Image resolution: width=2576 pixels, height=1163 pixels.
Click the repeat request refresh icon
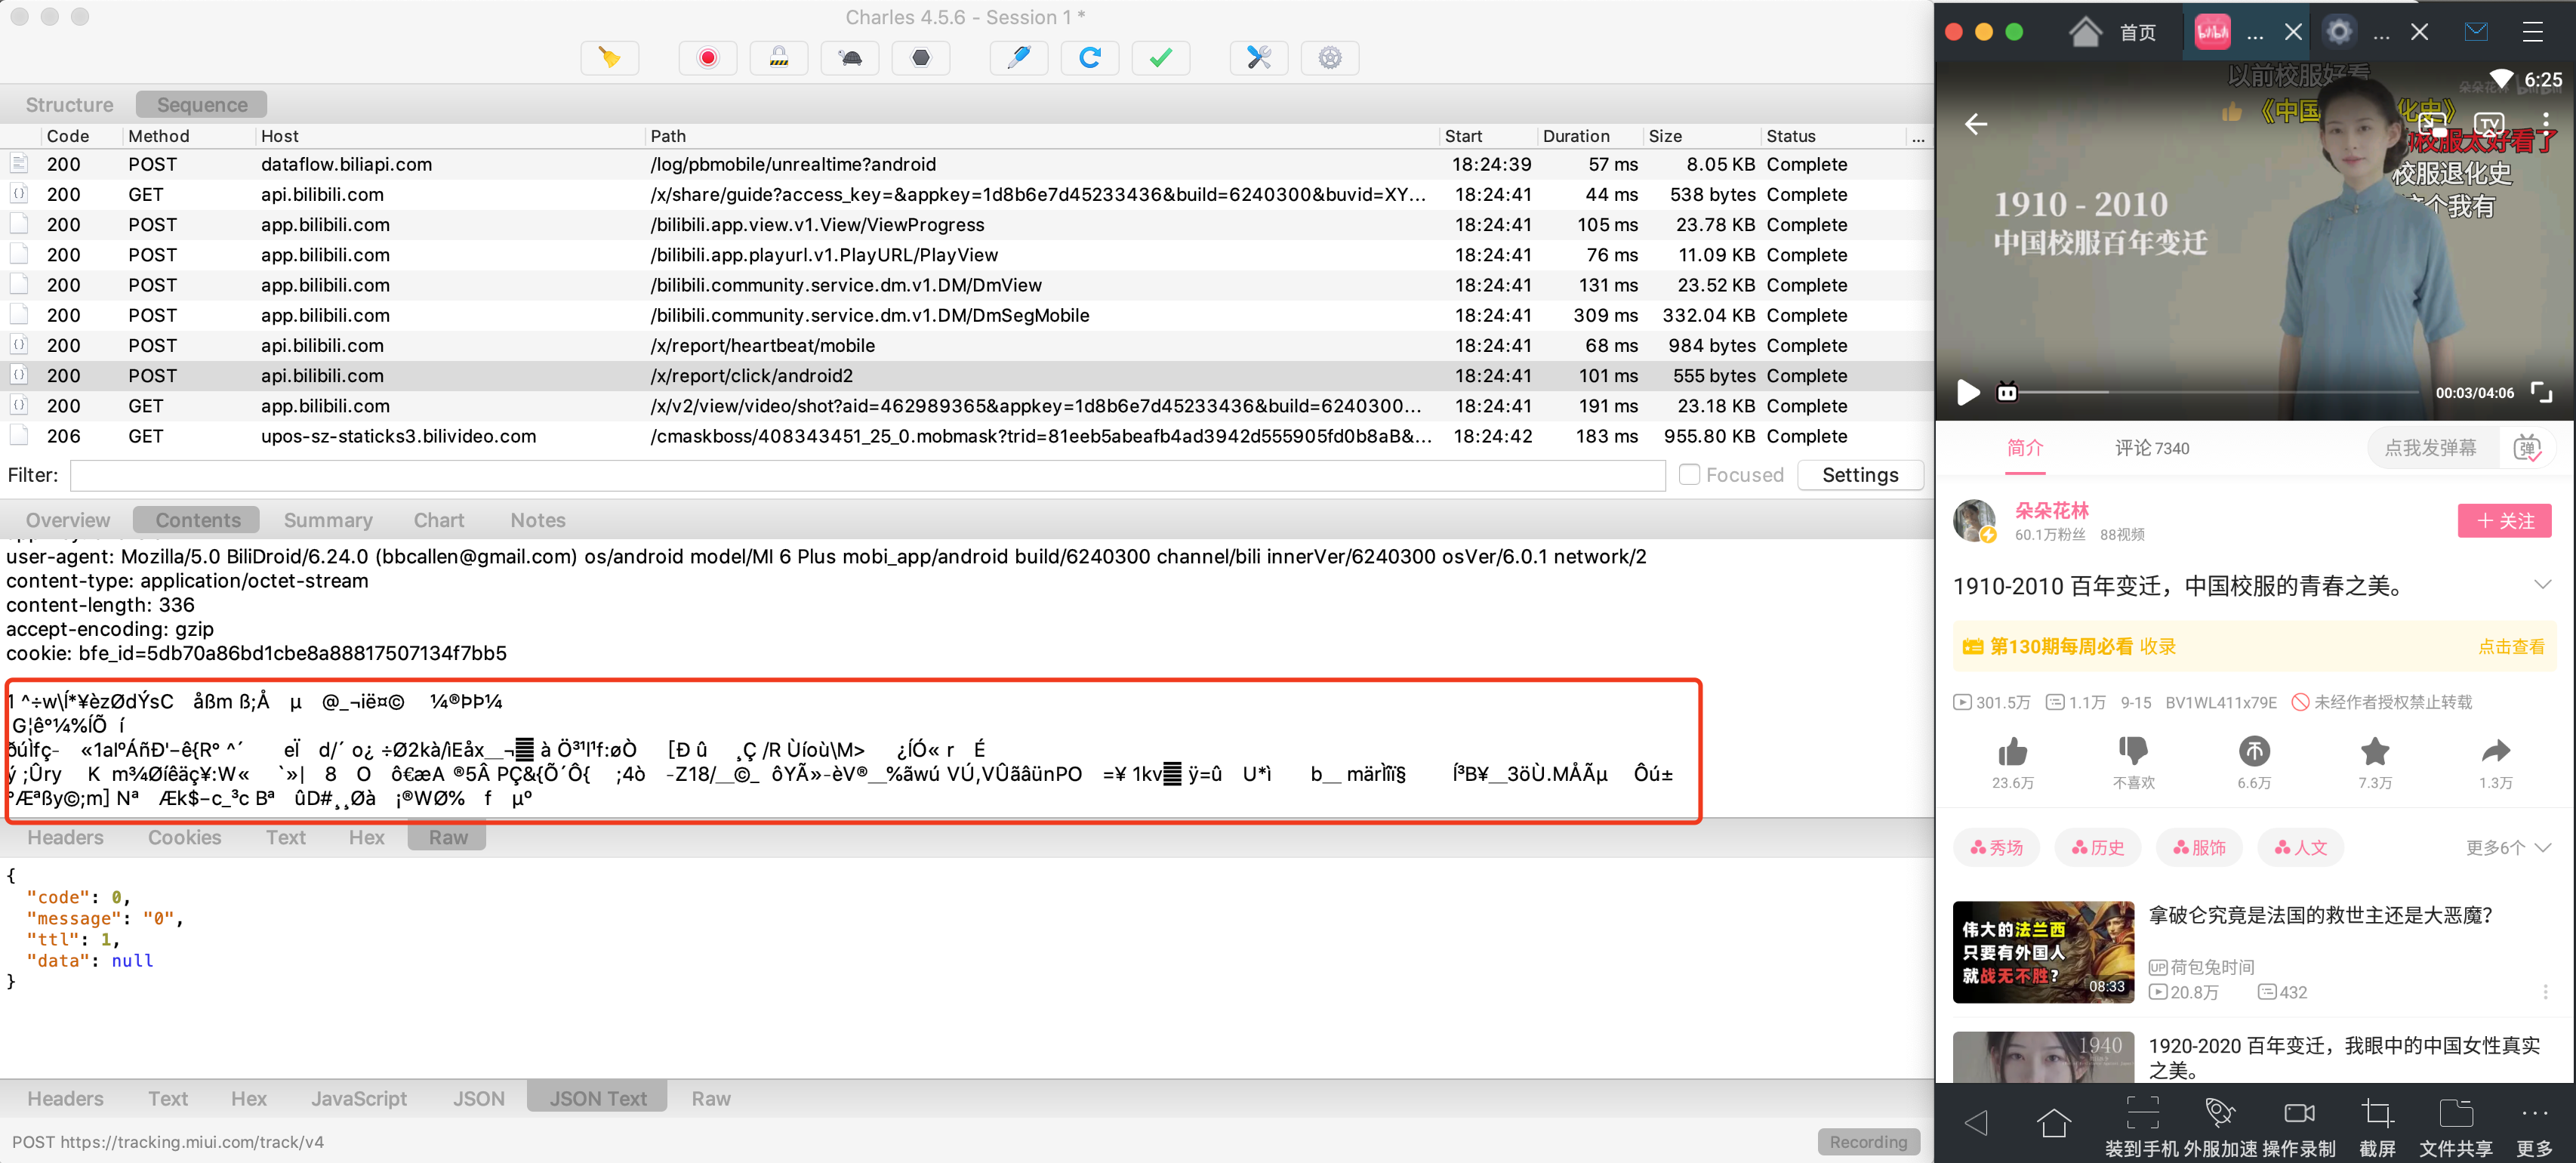[x=1089, y=58]
